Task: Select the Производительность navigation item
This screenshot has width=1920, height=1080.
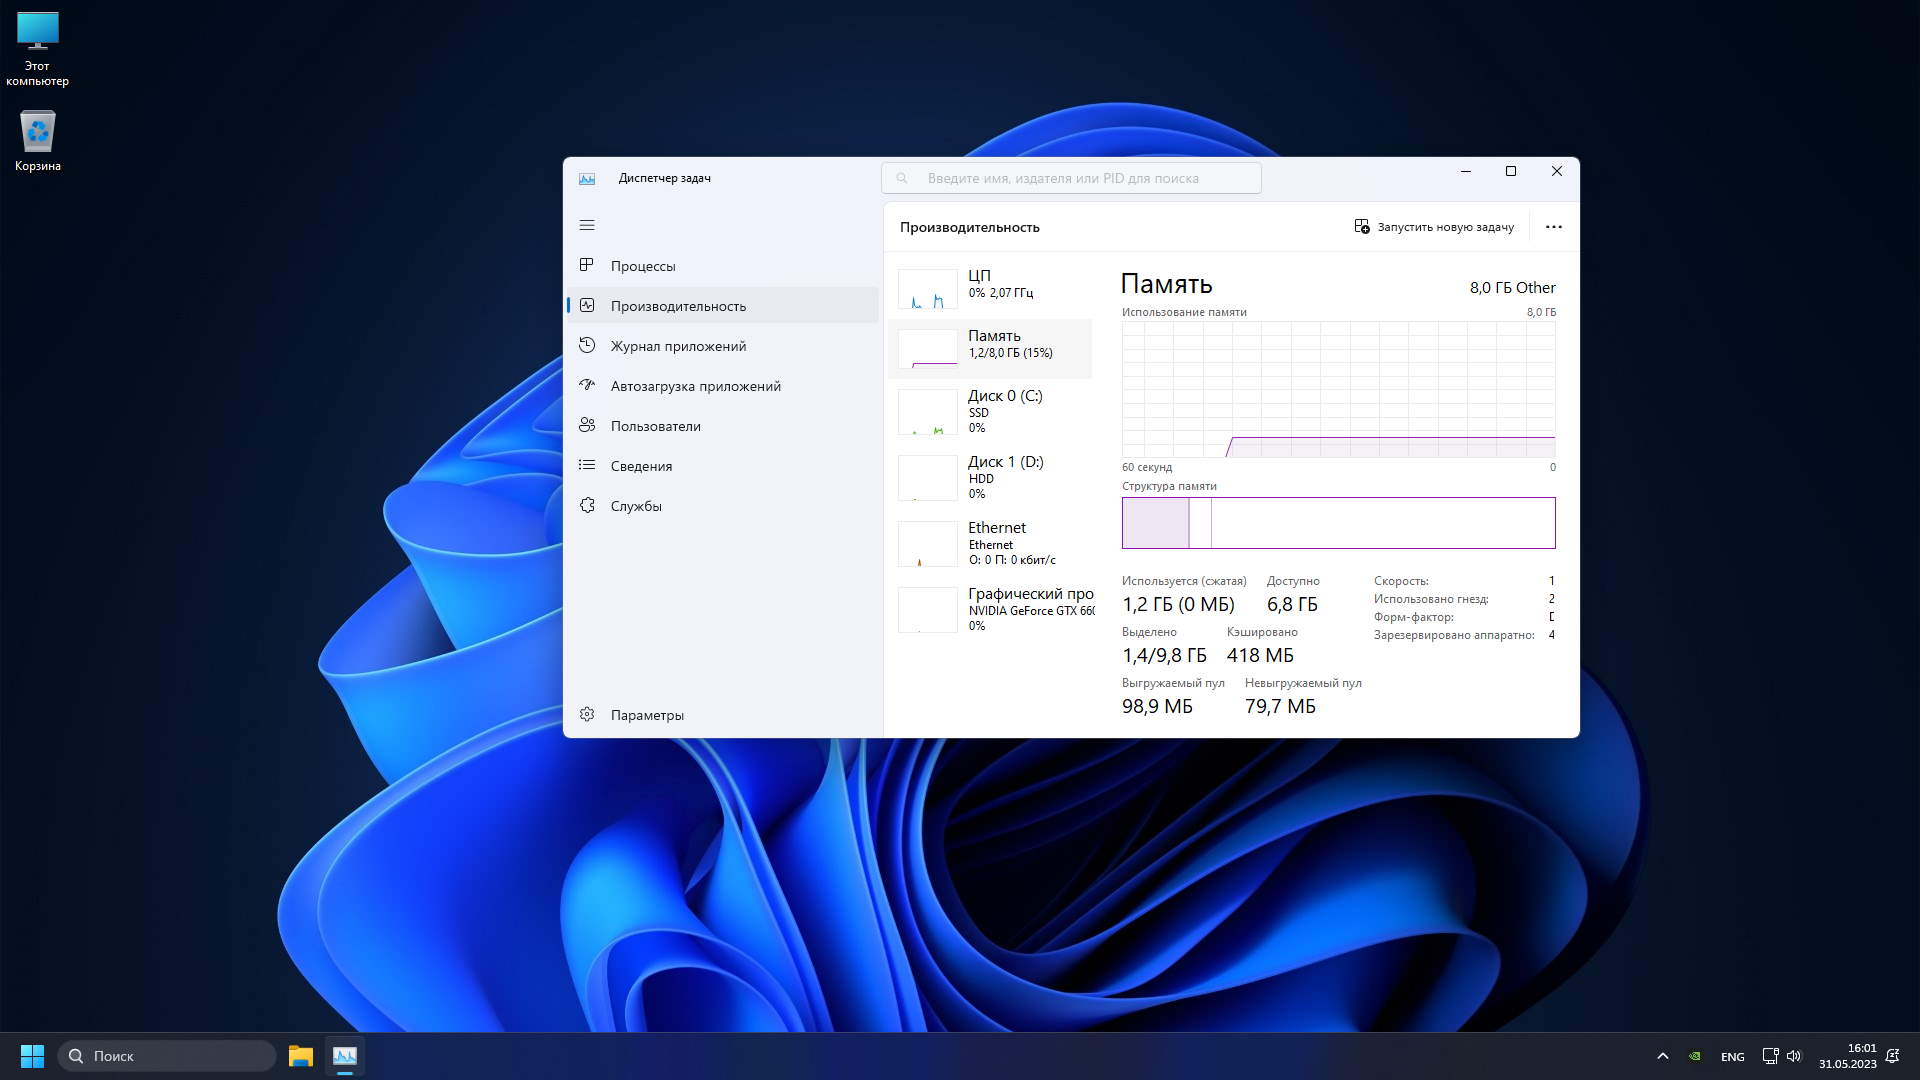Action: [x=678, y=306]
